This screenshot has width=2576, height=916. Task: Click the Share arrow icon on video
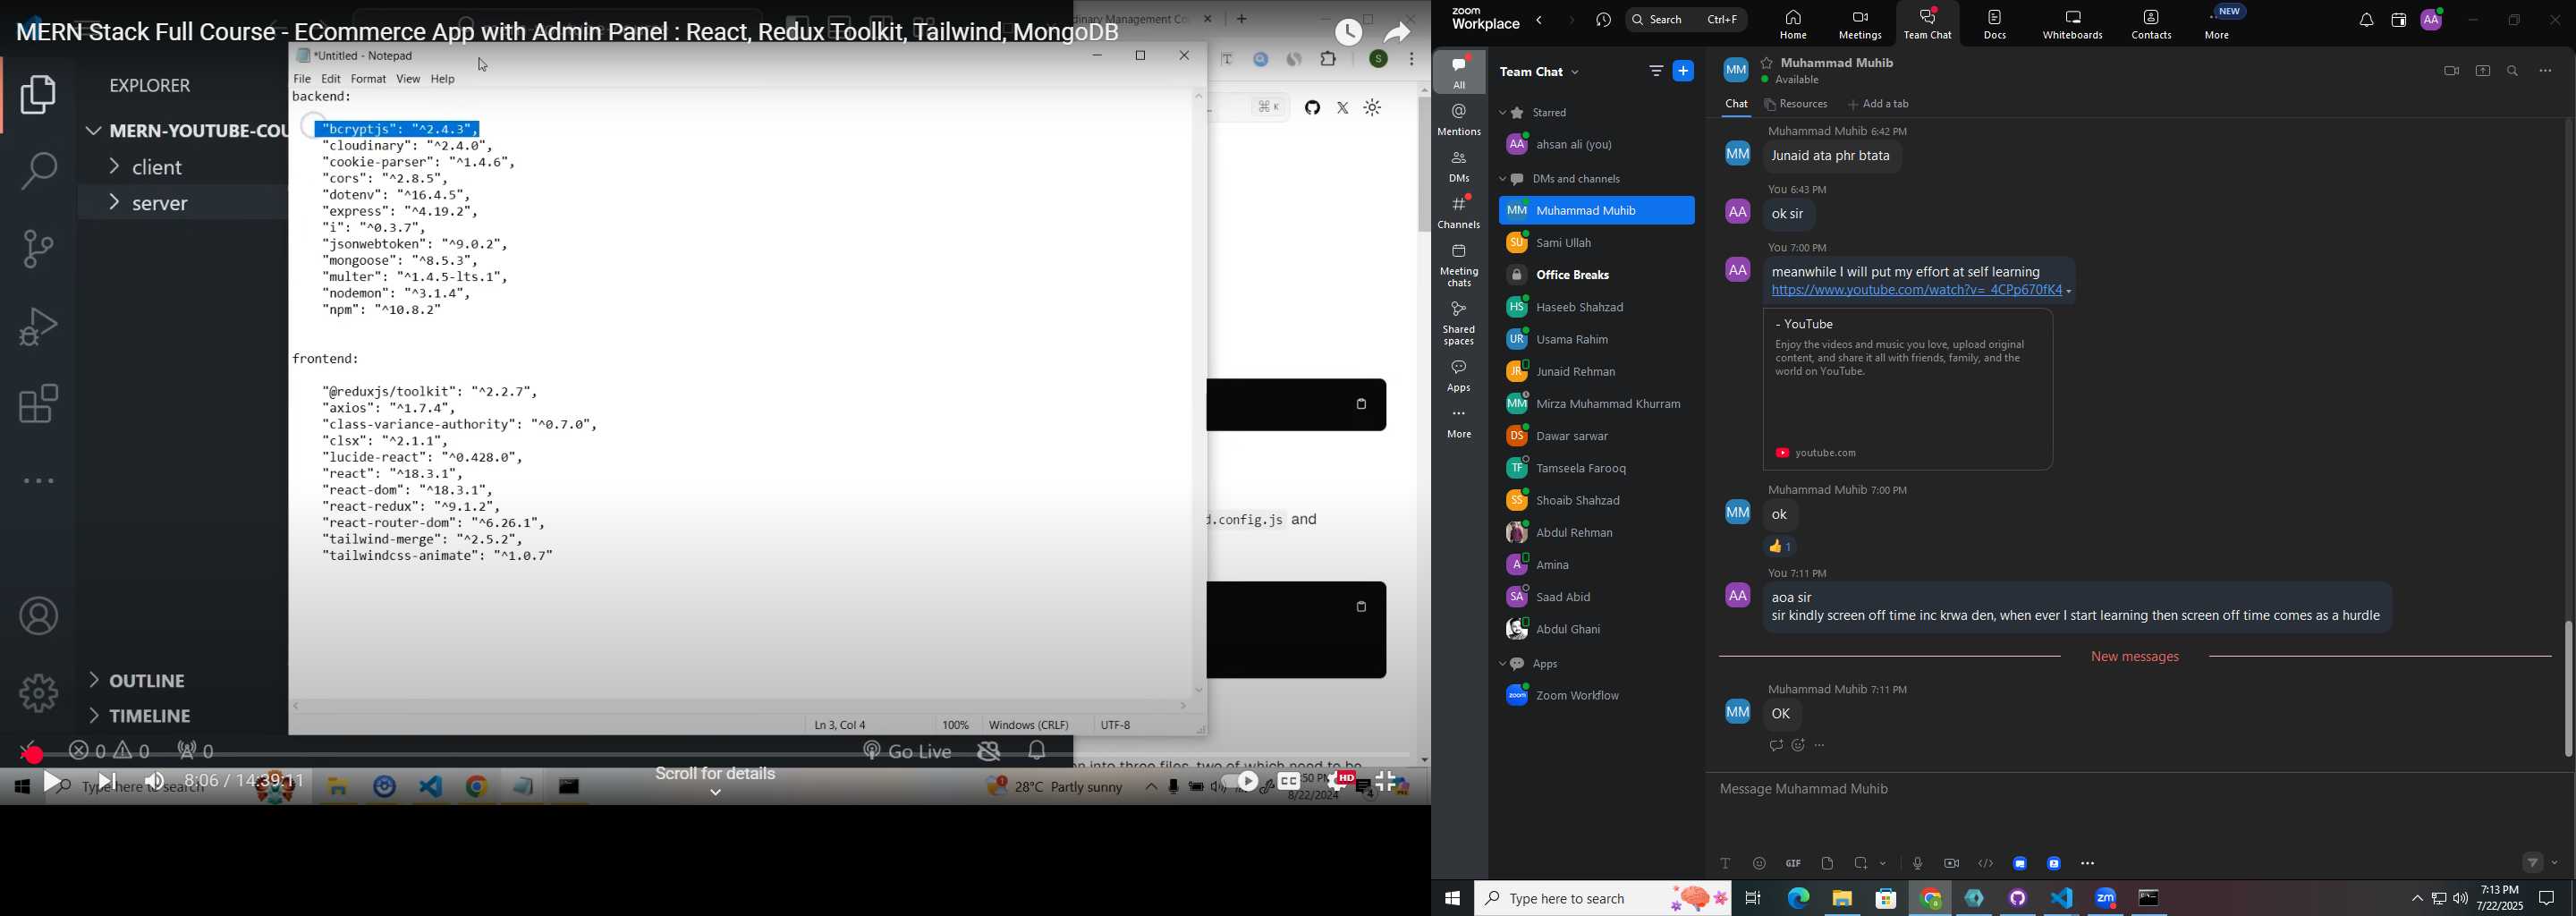pos(1398,32)
